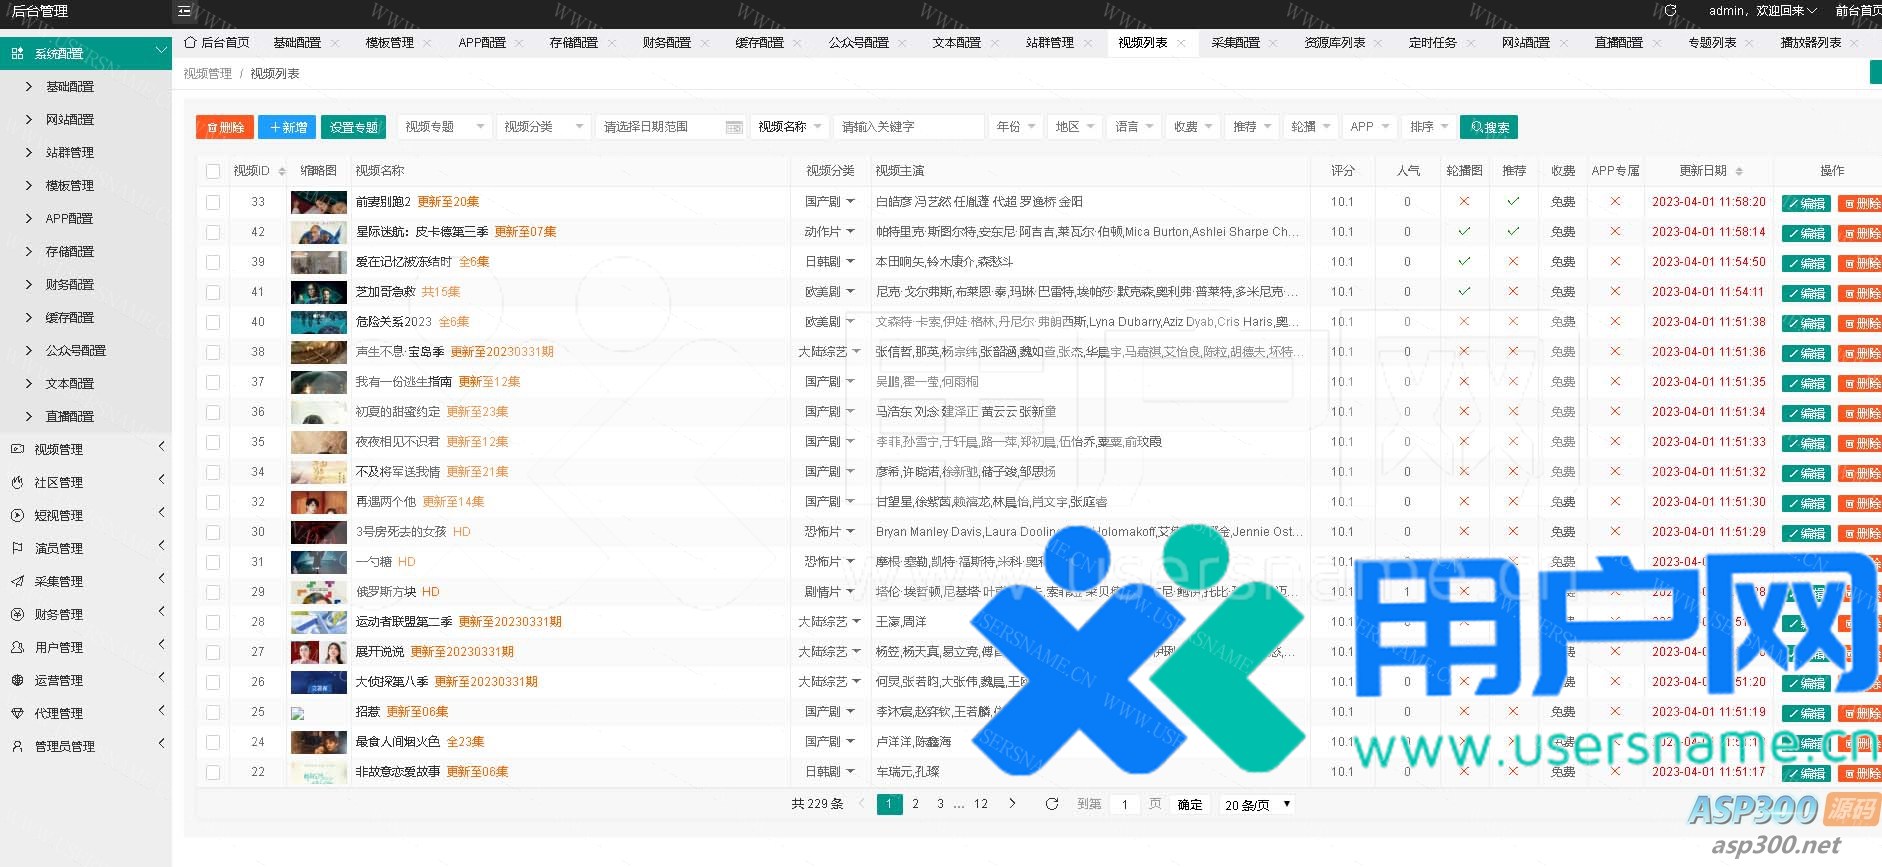The width and height of the screenshot is (1882, 867).
Task: Click the keyword search input field
Action: tap(908, 127)
